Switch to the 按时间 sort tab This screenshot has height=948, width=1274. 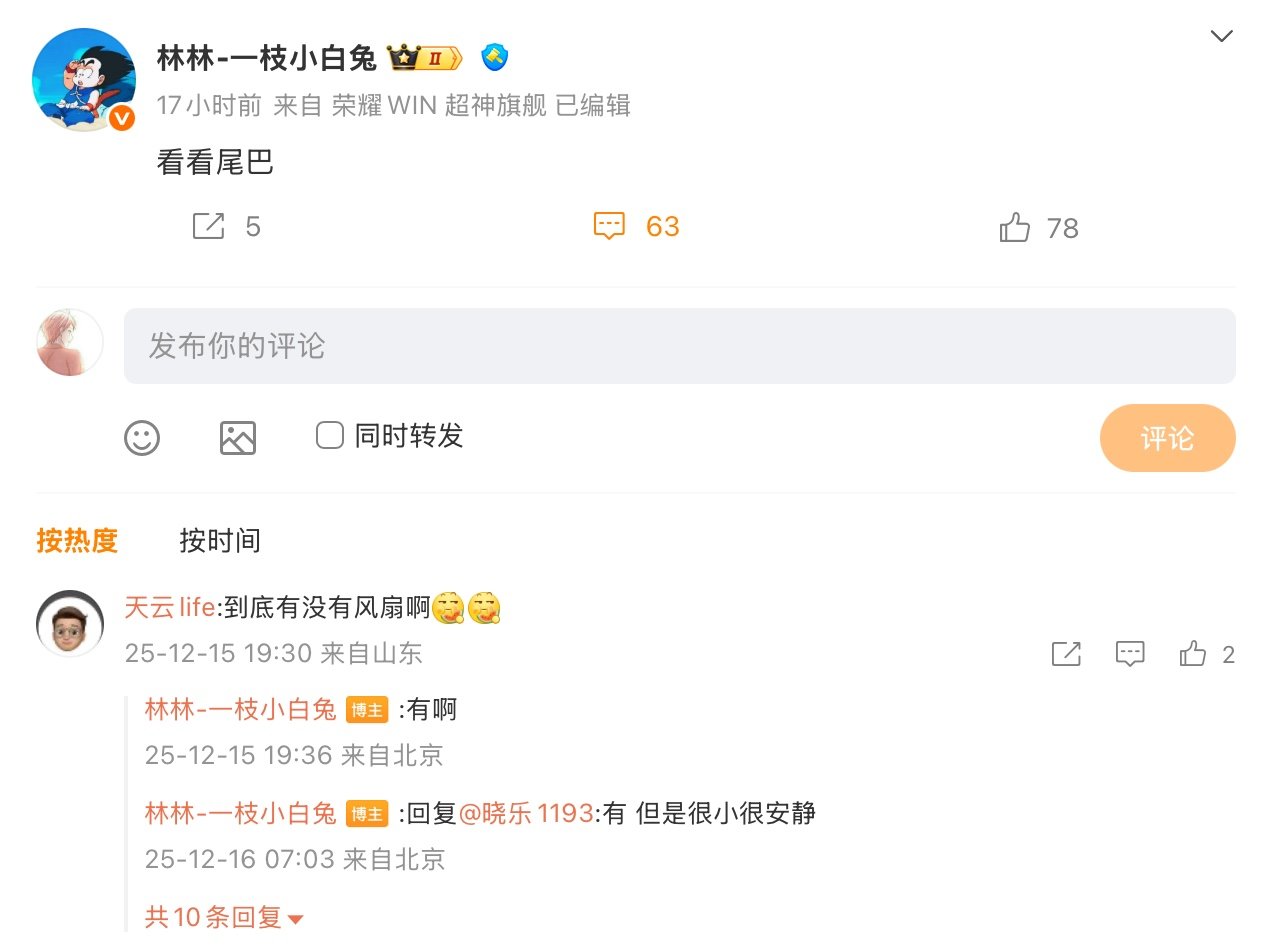220,541
